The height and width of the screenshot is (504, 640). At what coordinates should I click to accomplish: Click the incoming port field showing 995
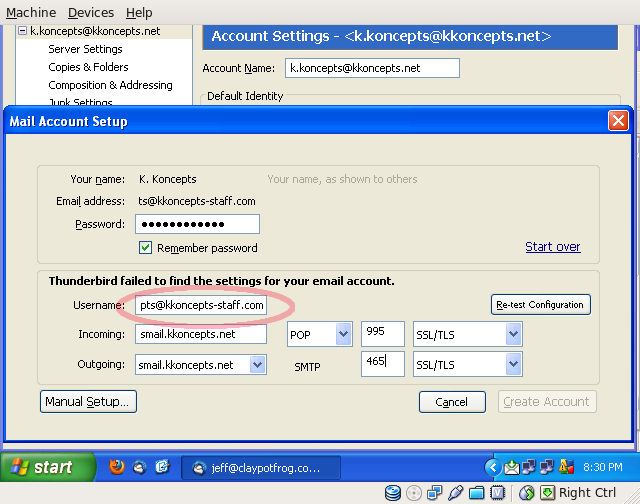click(x=383, y=334)
